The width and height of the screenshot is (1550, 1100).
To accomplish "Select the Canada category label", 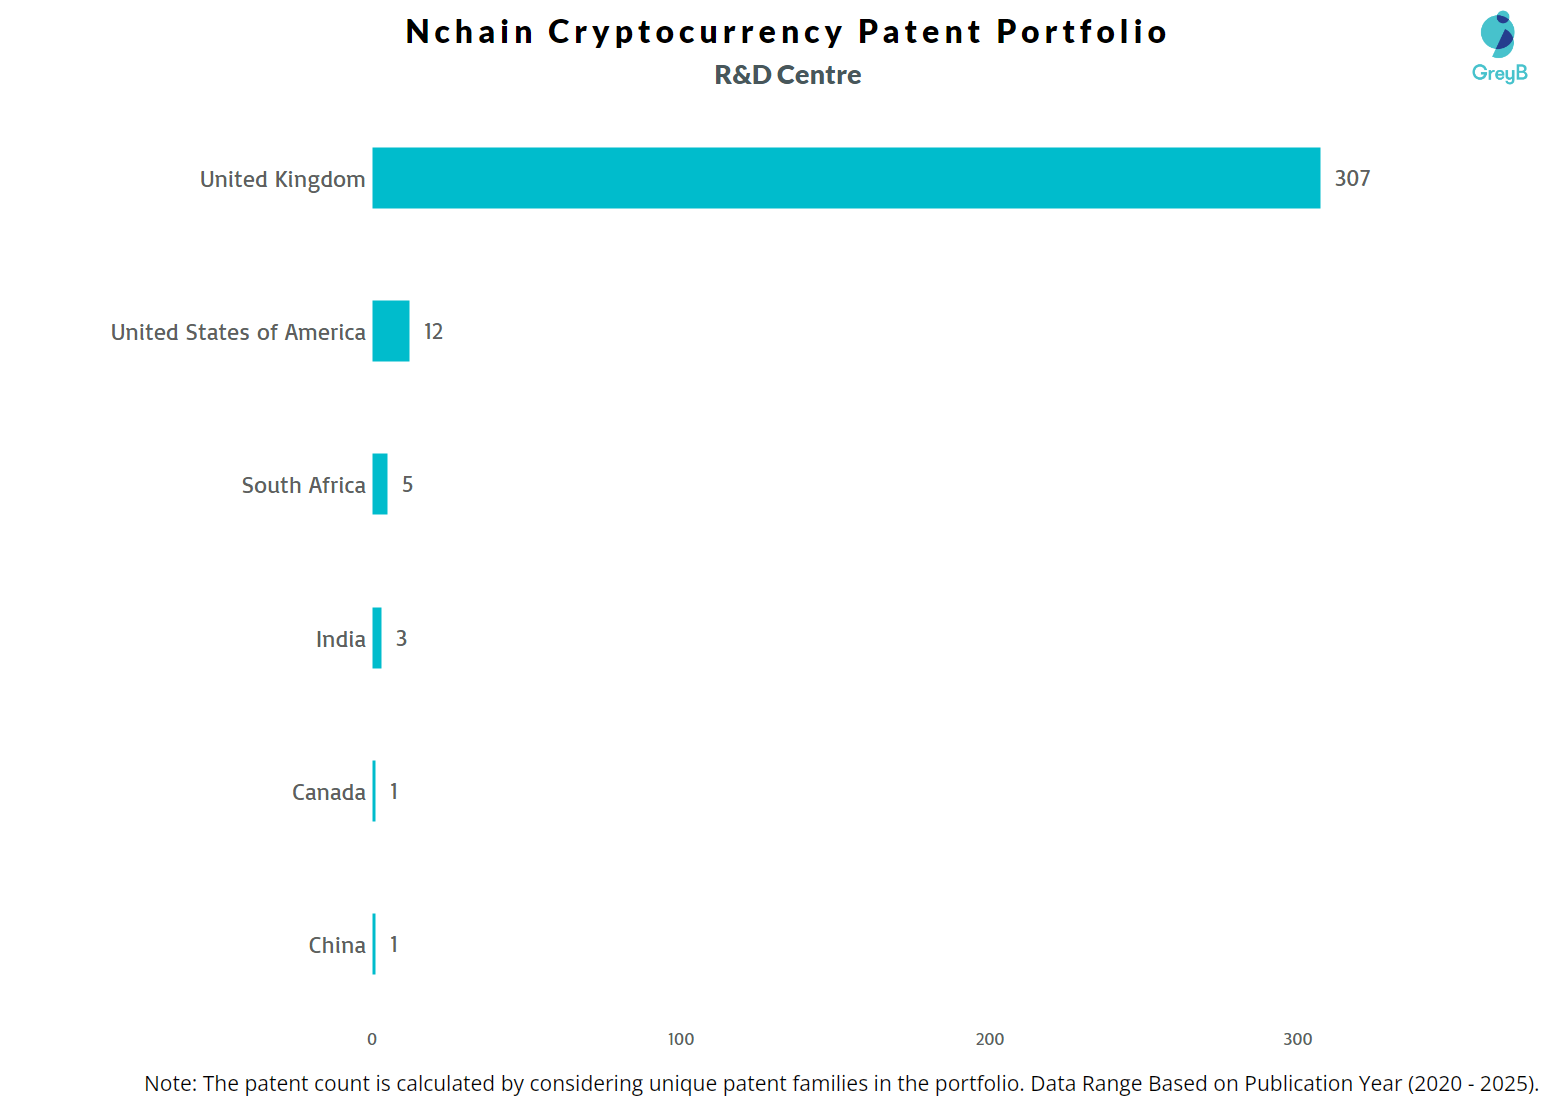I will (x=328, y=792).
